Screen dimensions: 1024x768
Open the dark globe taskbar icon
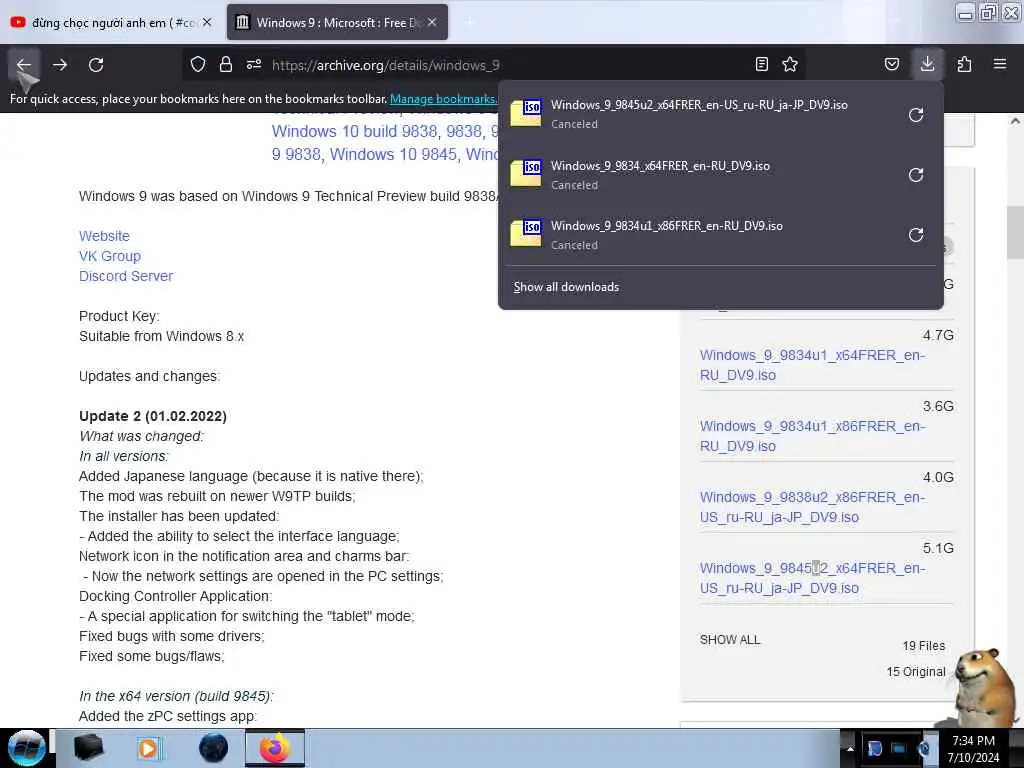point(213,748)
